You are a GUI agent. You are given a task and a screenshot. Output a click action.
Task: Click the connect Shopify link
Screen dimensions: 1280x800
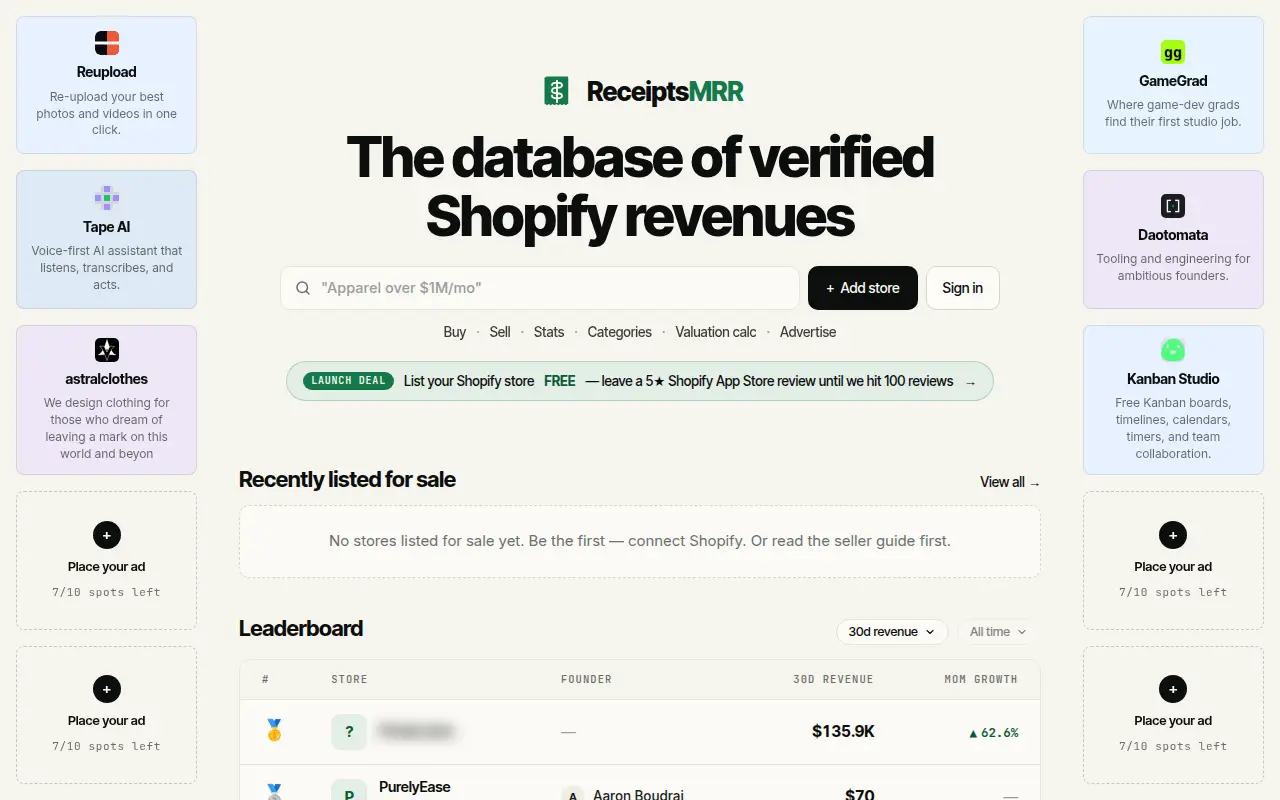[690, 541]
